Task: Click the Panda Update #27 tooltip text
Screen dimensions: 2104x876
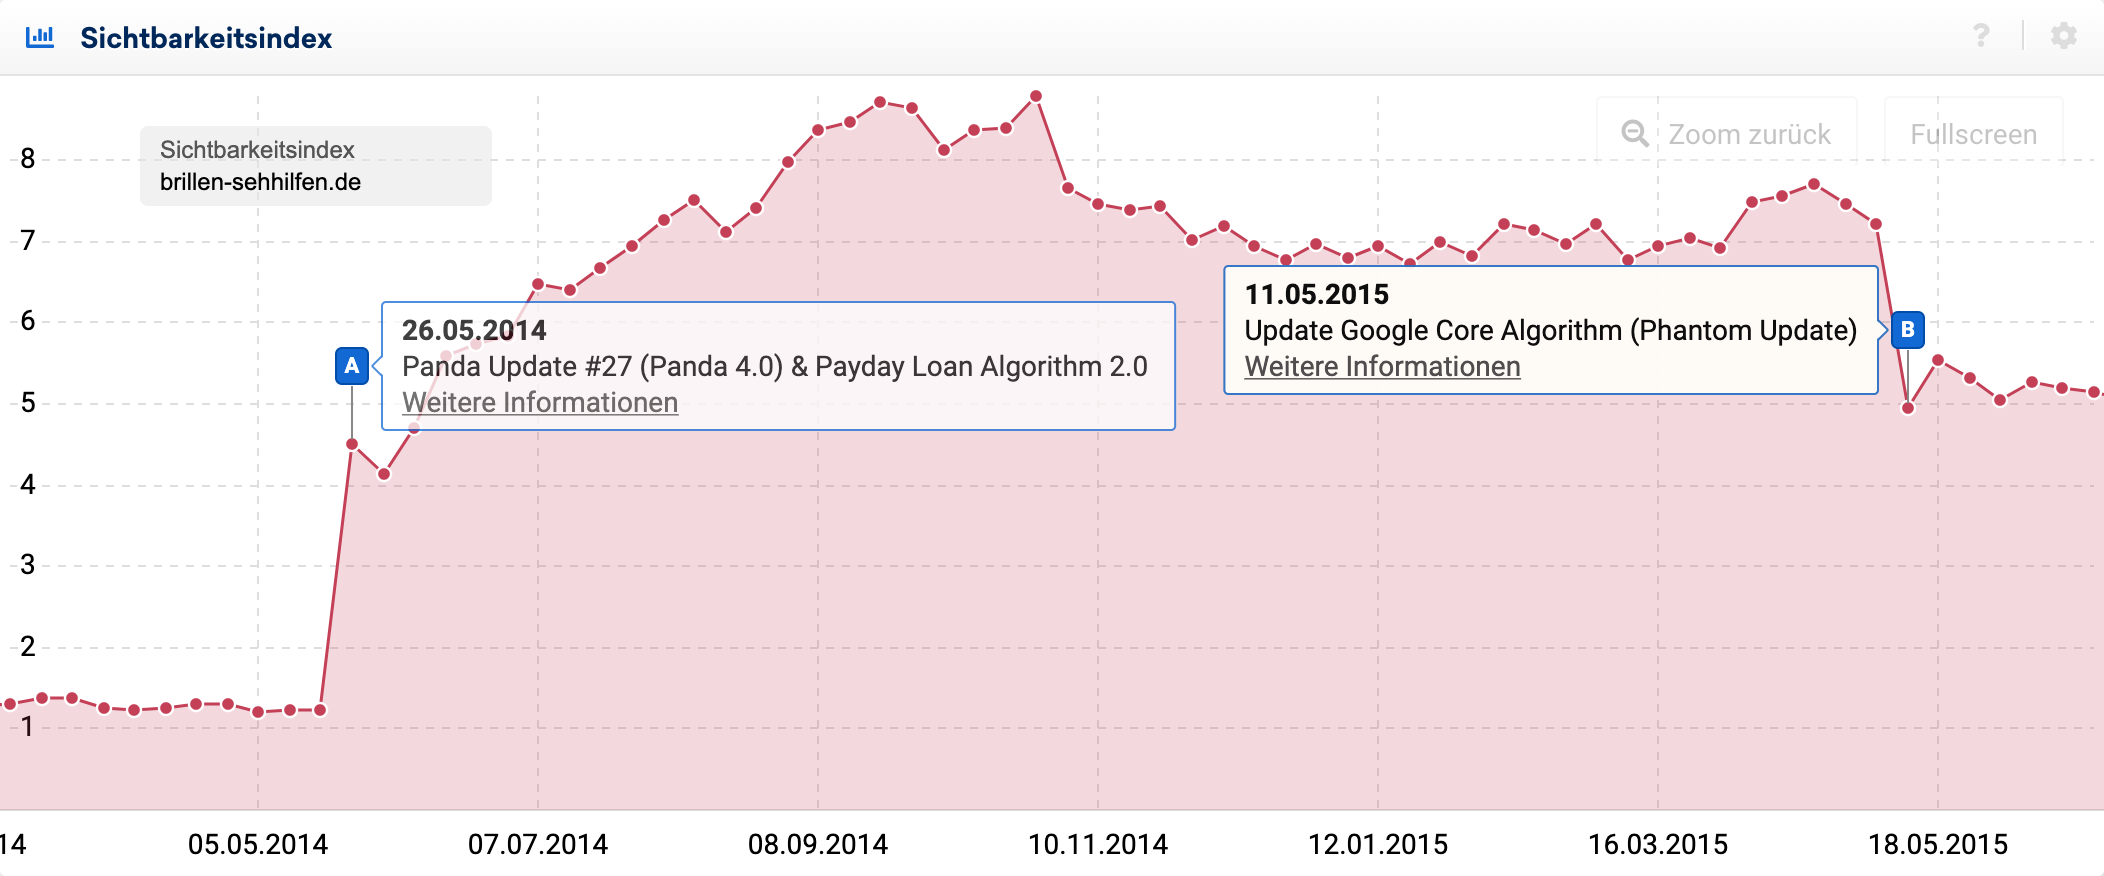Action: click(775, 366)
